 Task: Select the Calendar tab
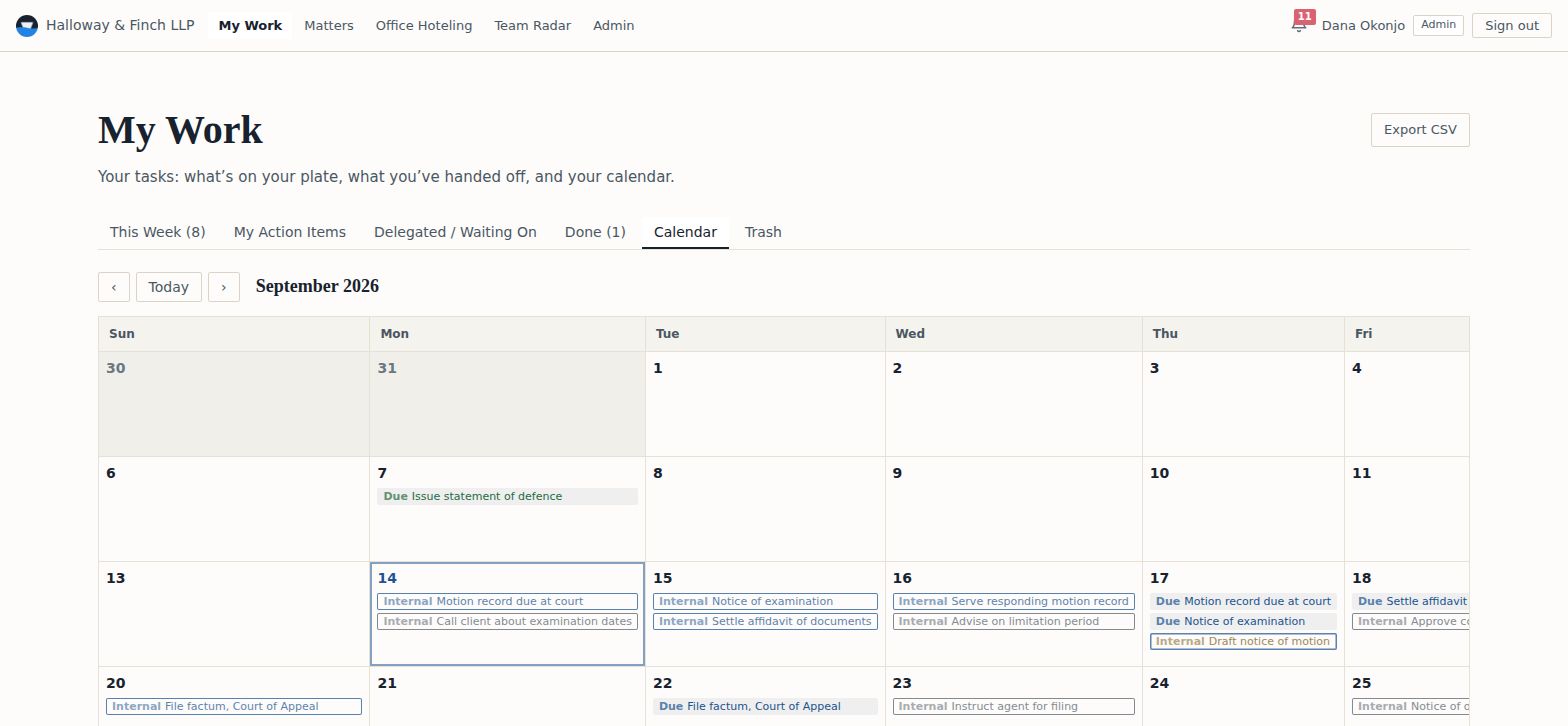(685, 232)
